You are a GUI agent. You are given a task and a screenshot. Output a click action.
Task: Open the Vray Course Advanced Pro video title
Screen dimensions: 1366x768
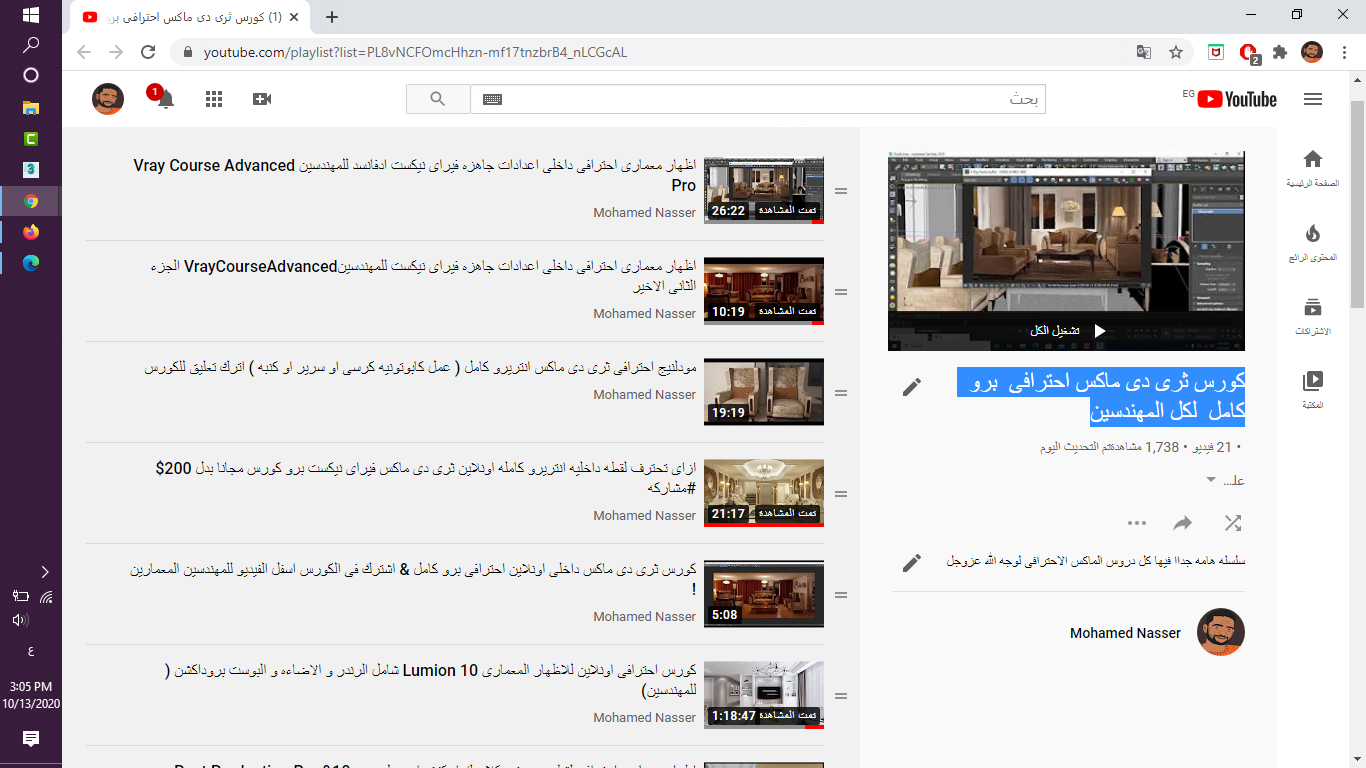pos(415,175)
